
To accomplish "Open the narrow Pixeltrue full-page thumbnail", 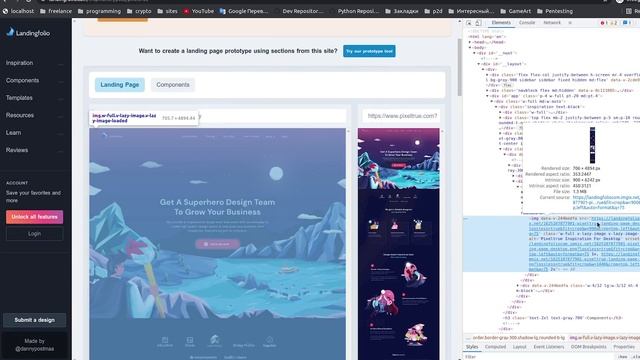I will coord(399,244).
